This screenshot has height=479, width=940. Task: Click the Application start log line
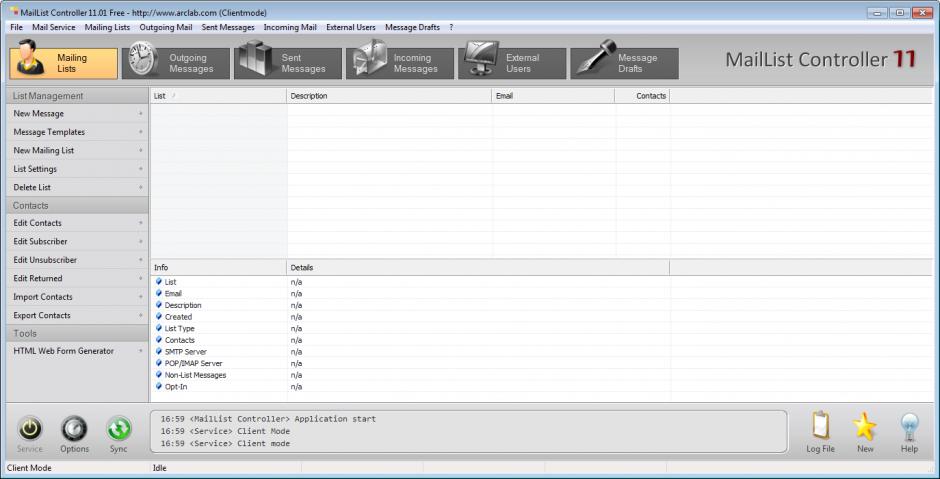[x=268, y=419]
